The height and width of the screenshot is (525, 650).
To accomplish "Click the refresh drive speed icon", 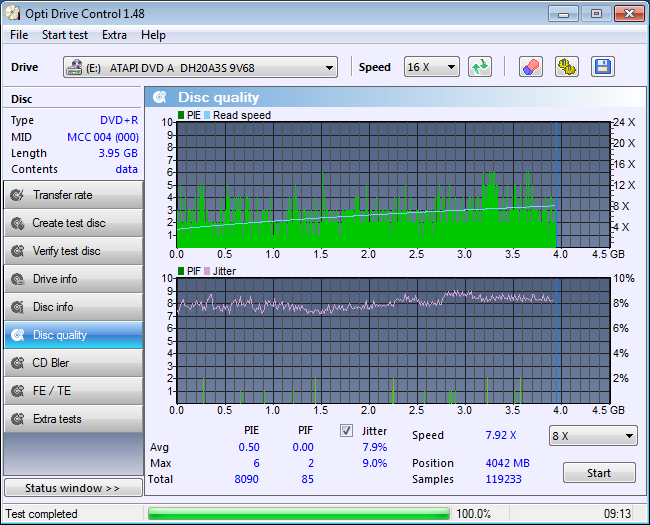I will pyautogui.click(x=480, y=67).
